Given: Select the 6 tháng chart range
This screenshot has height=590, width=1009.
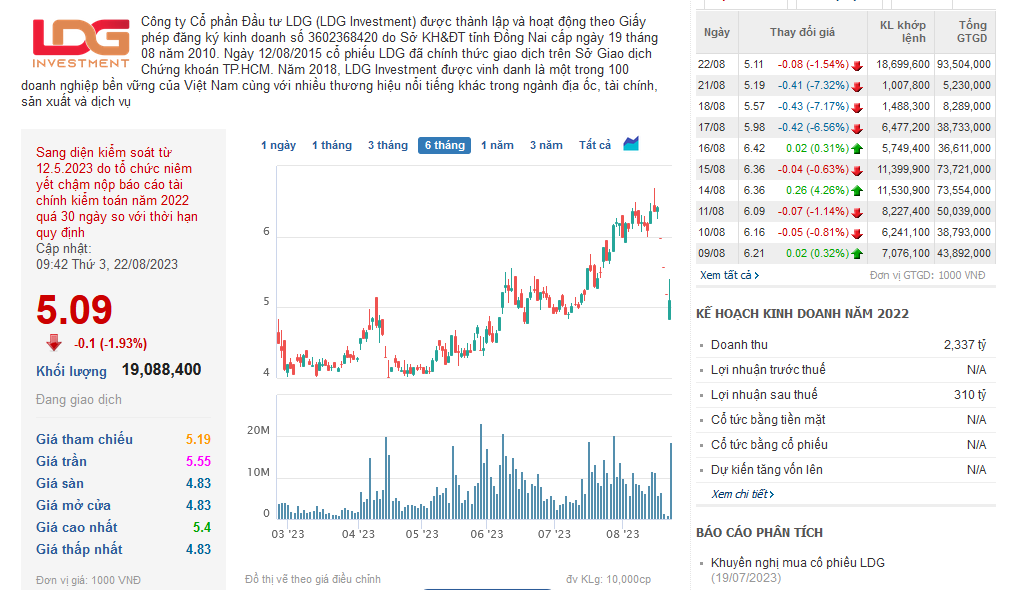Looking at the screenshot, I should tap(444, 145).
